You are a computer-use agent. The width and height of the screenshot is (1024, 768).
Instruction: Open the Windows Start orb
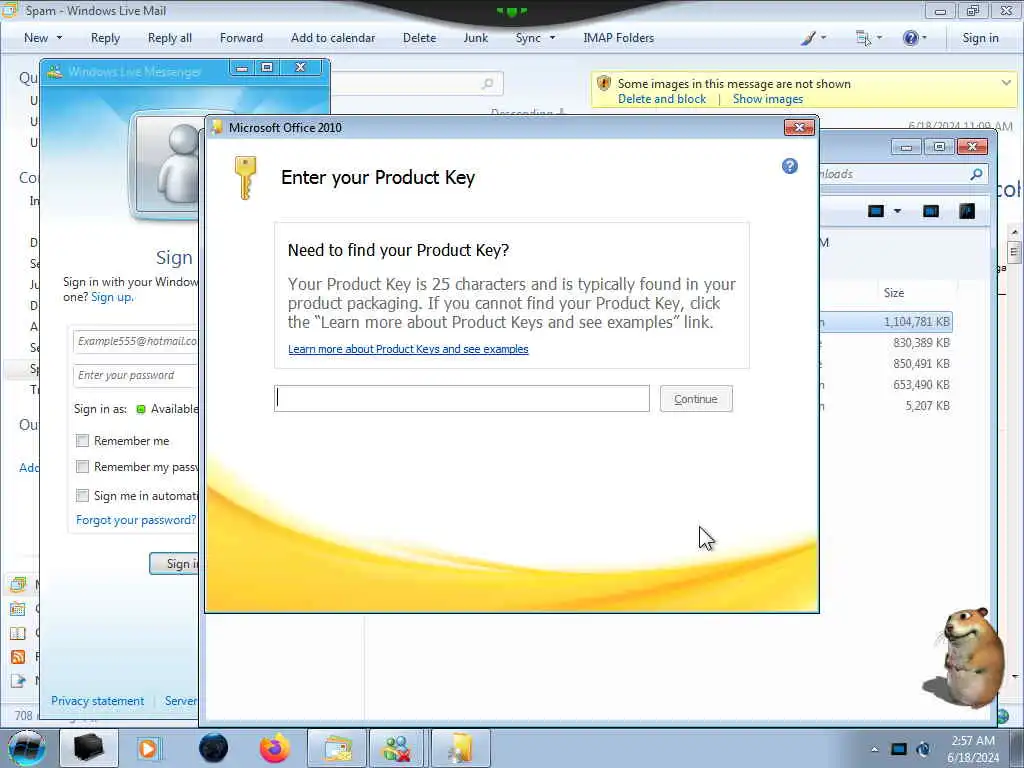pyautogui.click(x=26, y=748)
